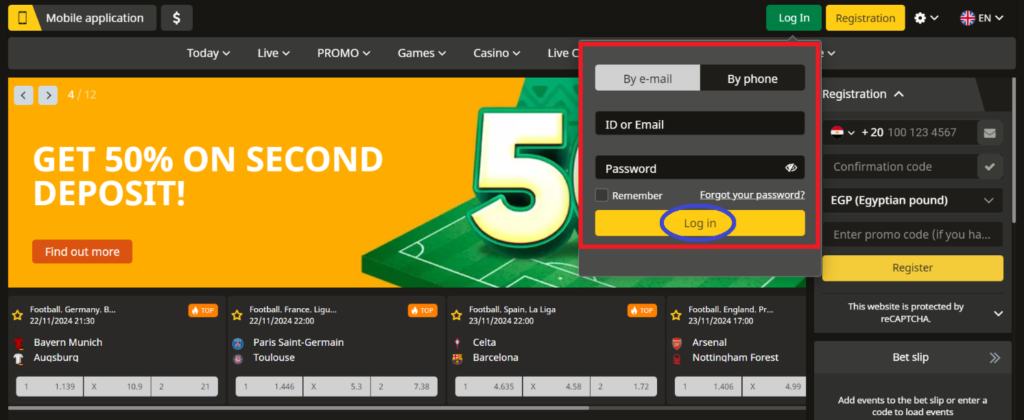Open the Forgot your password link
1024x420 pixels.
point(752,195)
